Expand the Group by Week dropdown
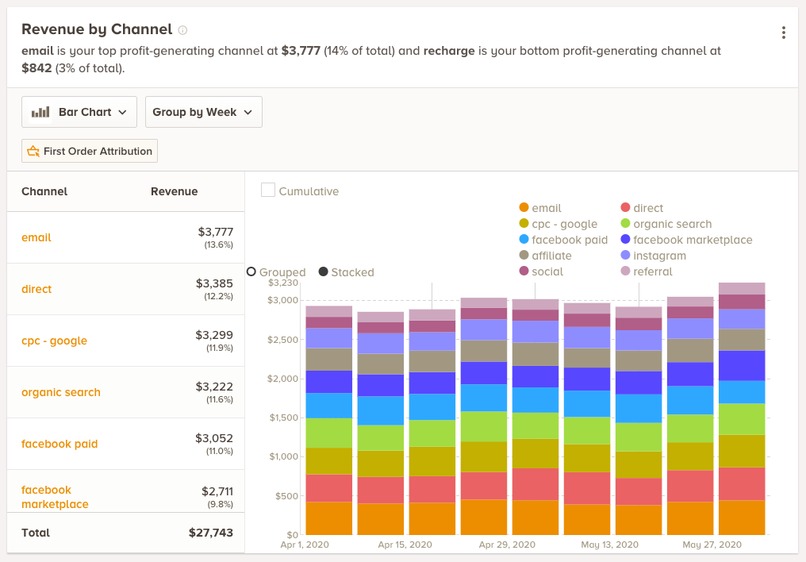 [x=204, y=112]
